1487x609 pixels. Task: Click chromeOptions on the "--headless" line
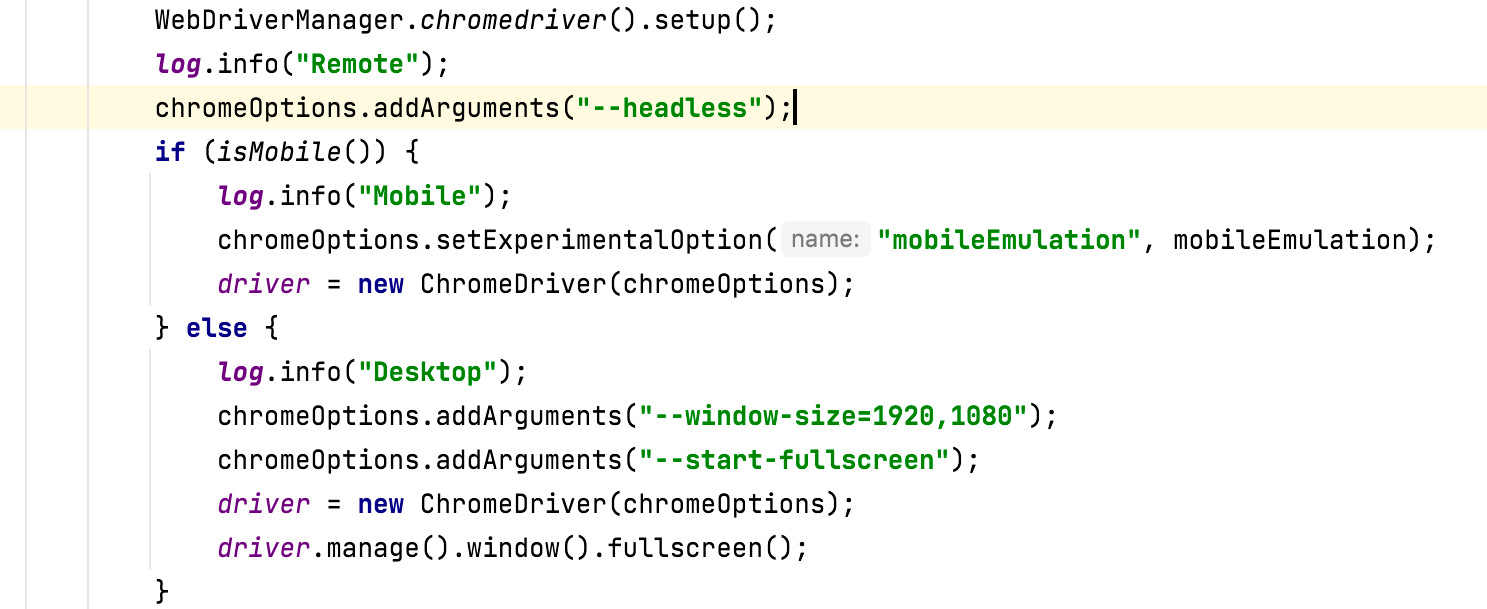tap(256, 108)
